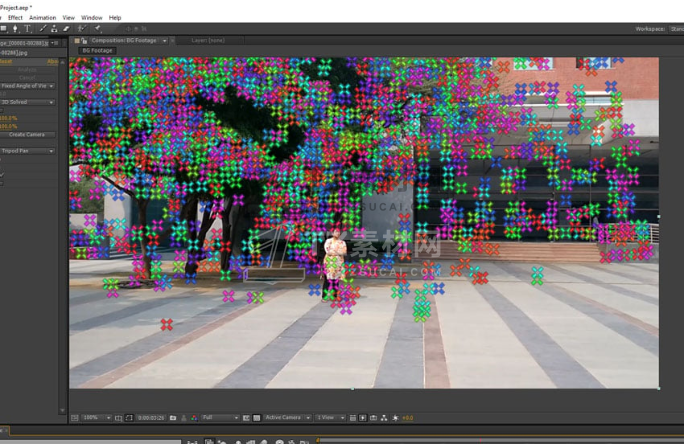Open the Window menu
This screenshot has height=444, width=685.
coord(92,18)
